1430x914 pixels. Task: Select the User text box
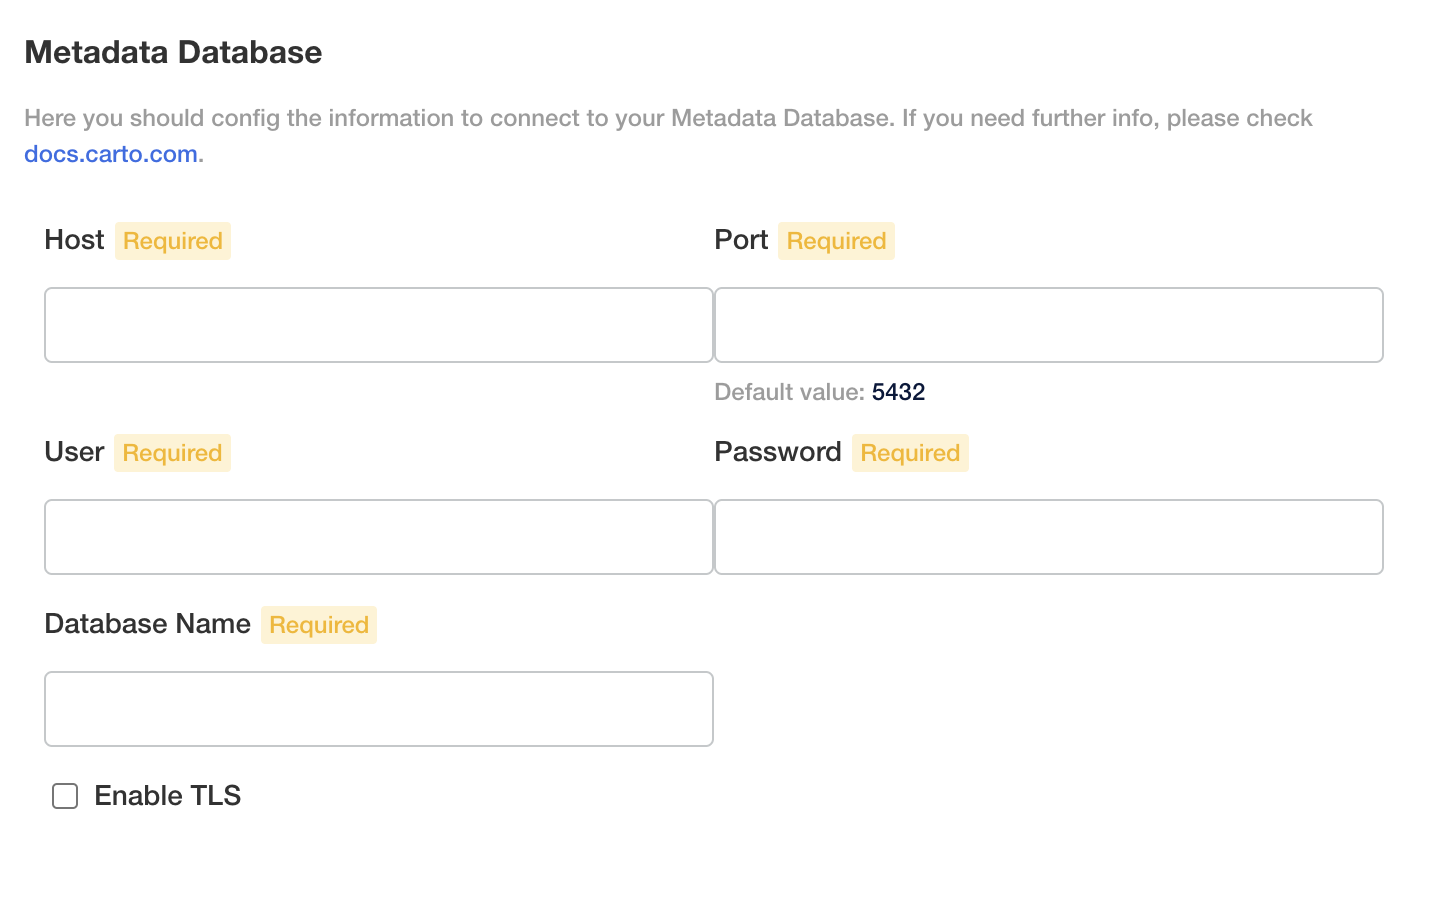tap(378, 537)
